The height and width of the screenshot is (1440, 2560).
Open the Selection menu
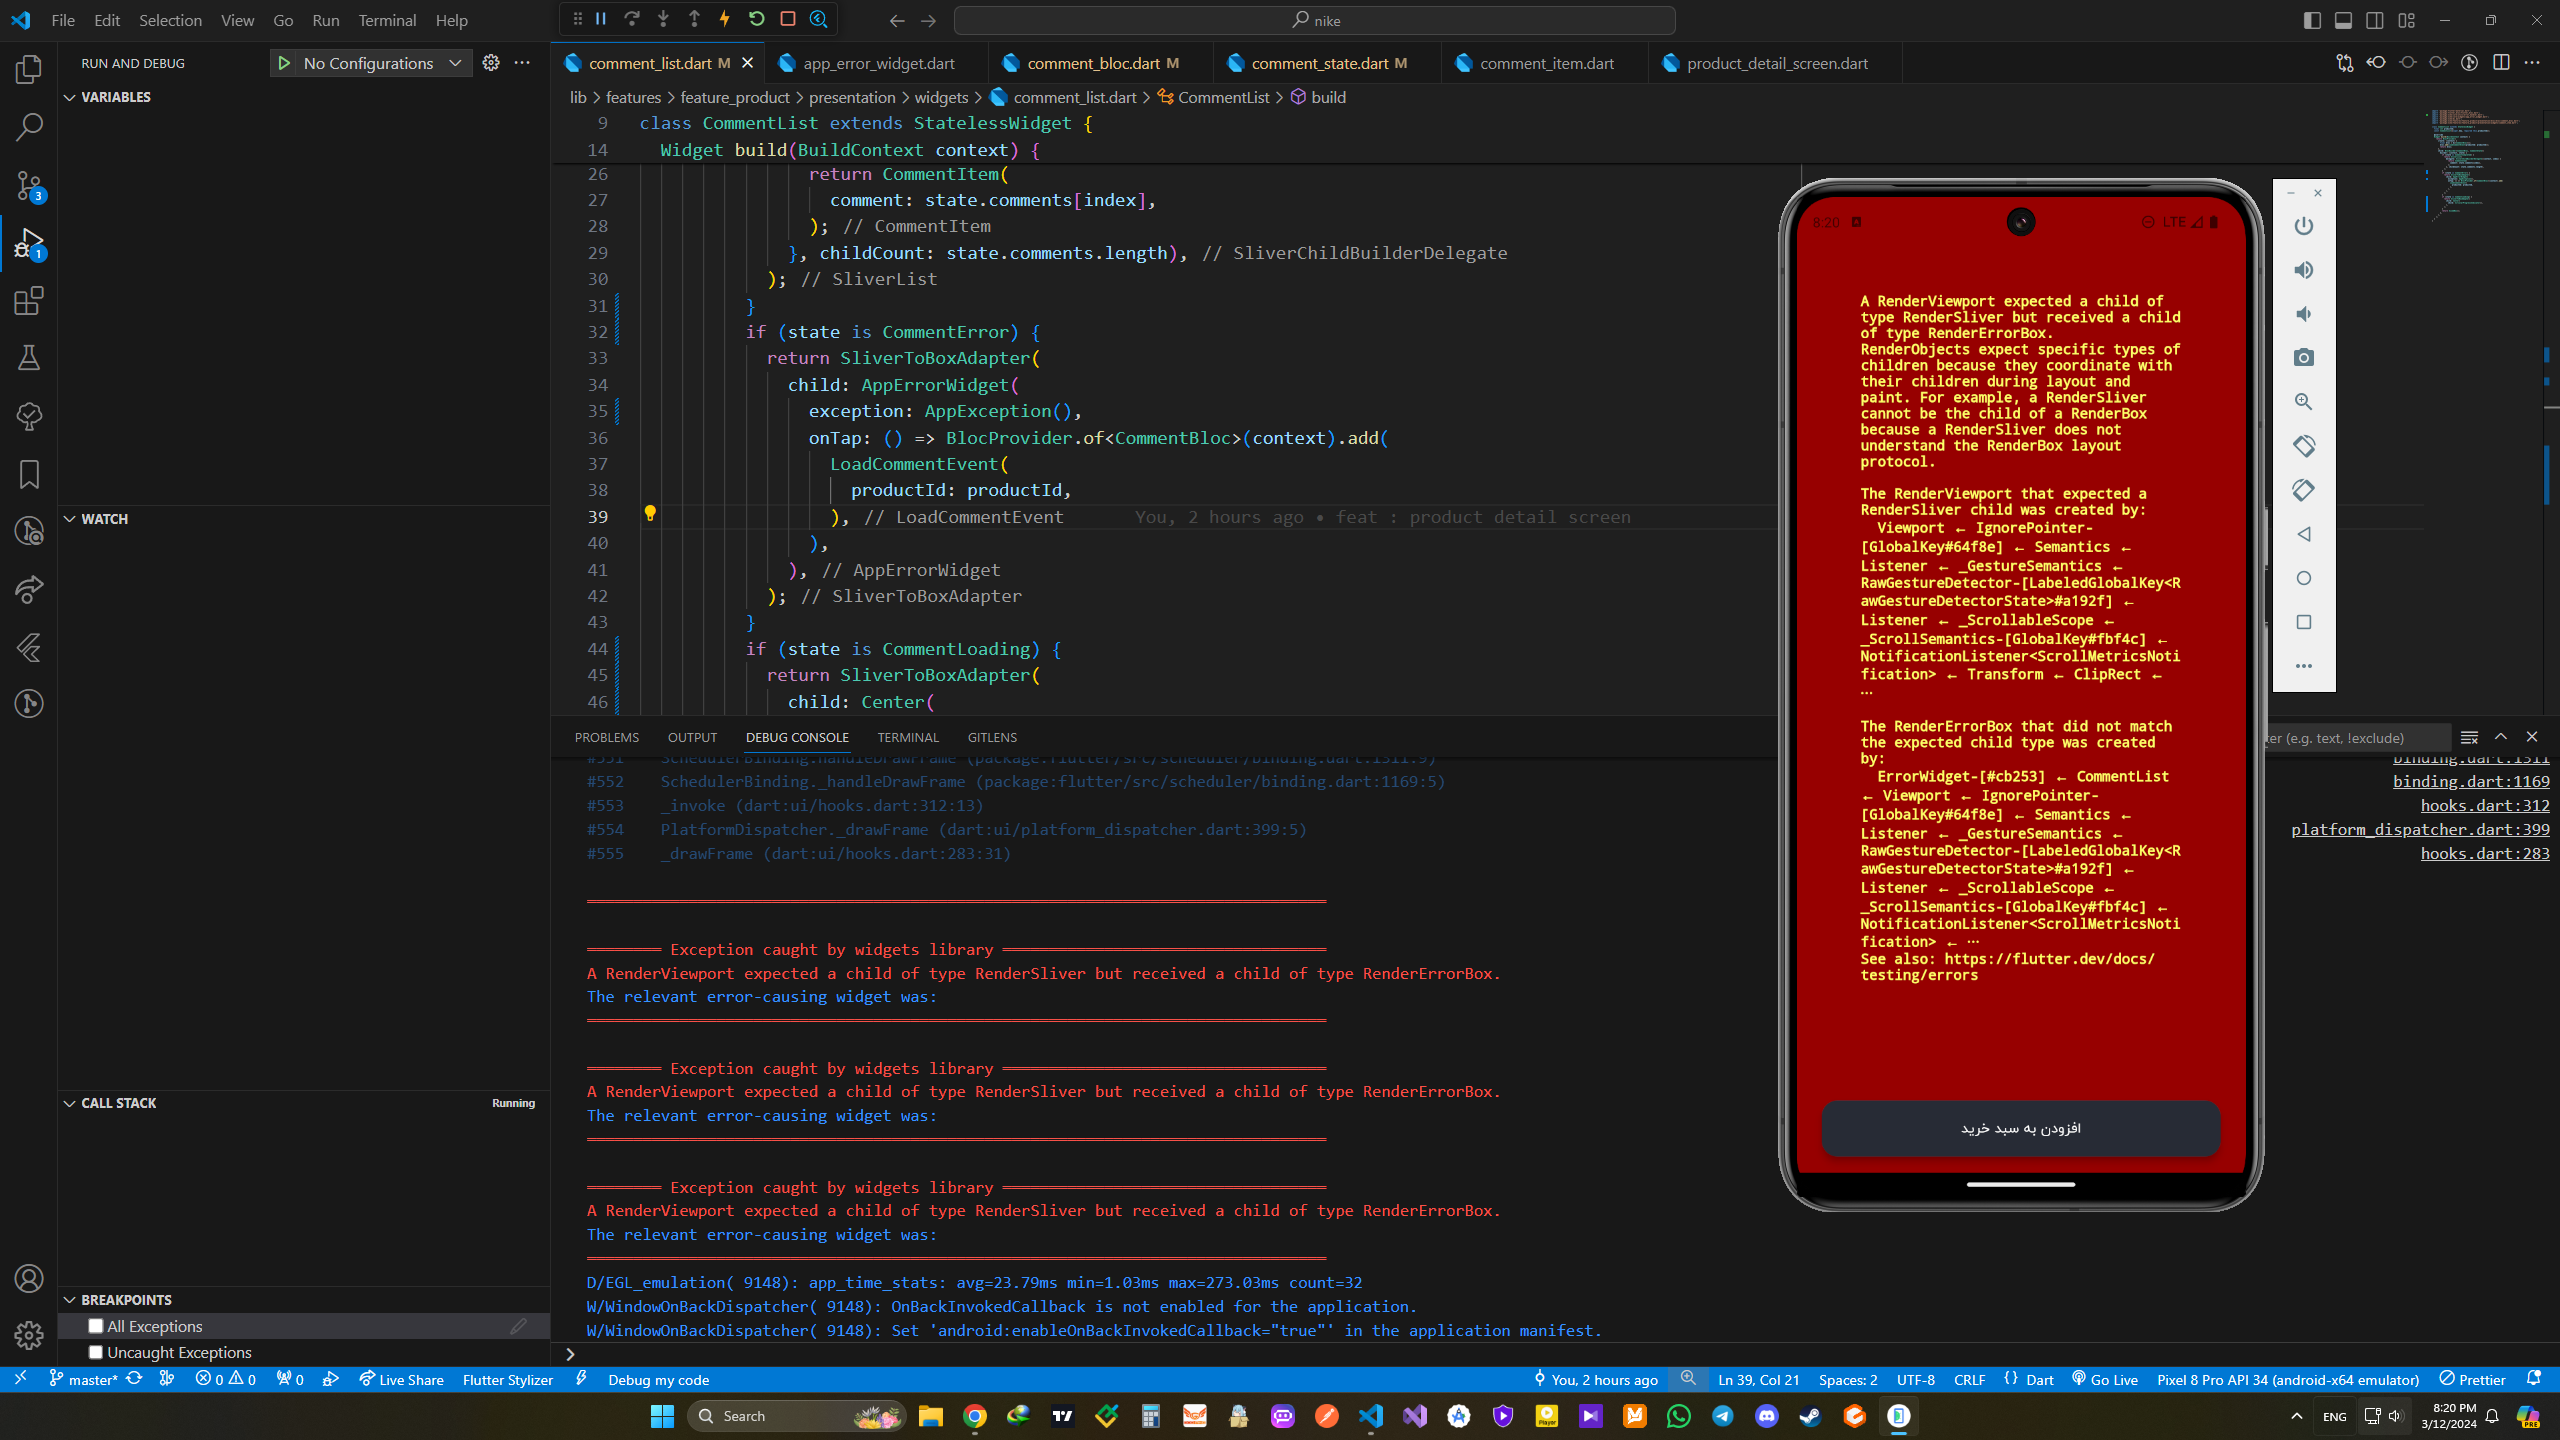(170, 20)
